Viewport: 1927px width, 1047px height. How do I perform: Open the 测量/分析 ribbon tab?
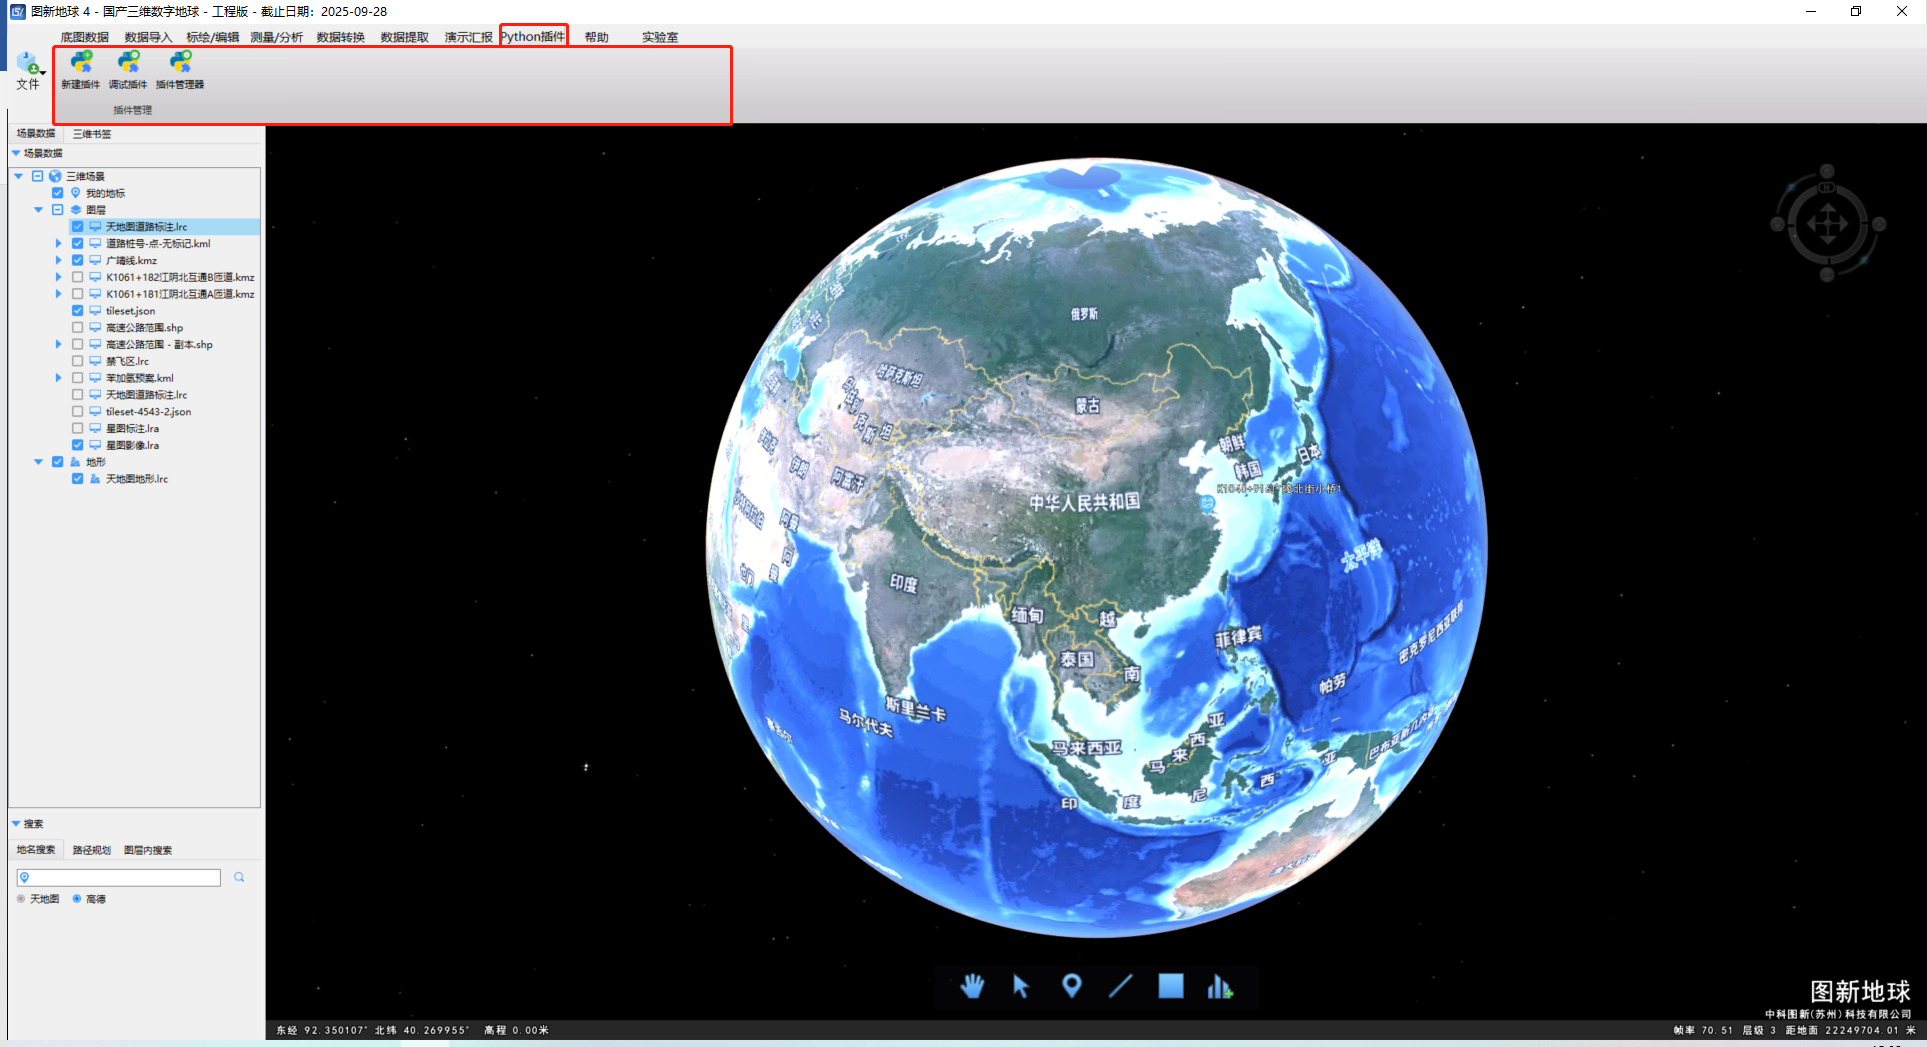[x=277, y=37]
